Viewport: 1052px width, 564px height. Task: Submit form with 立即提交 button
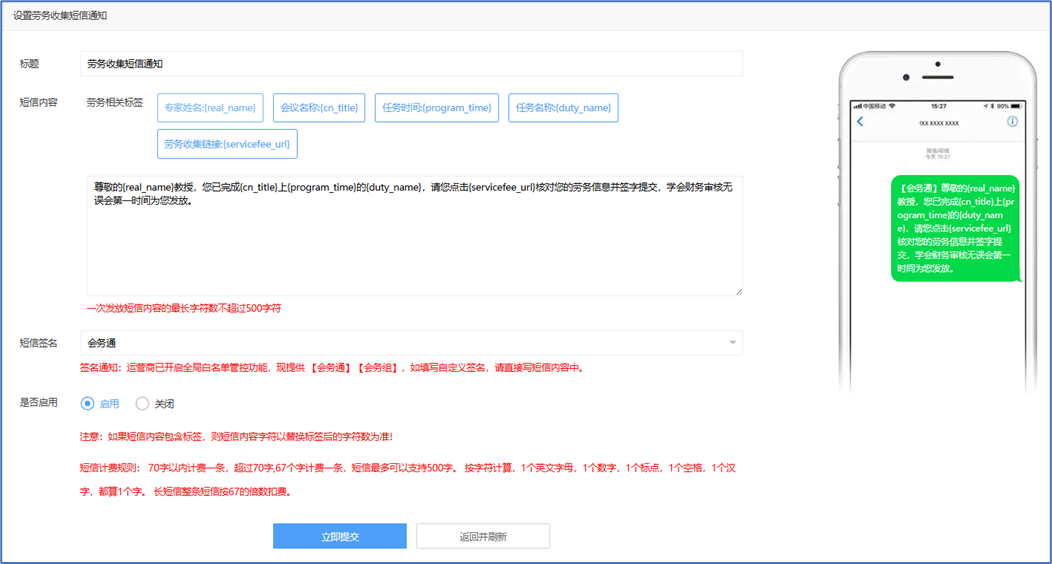340,537
